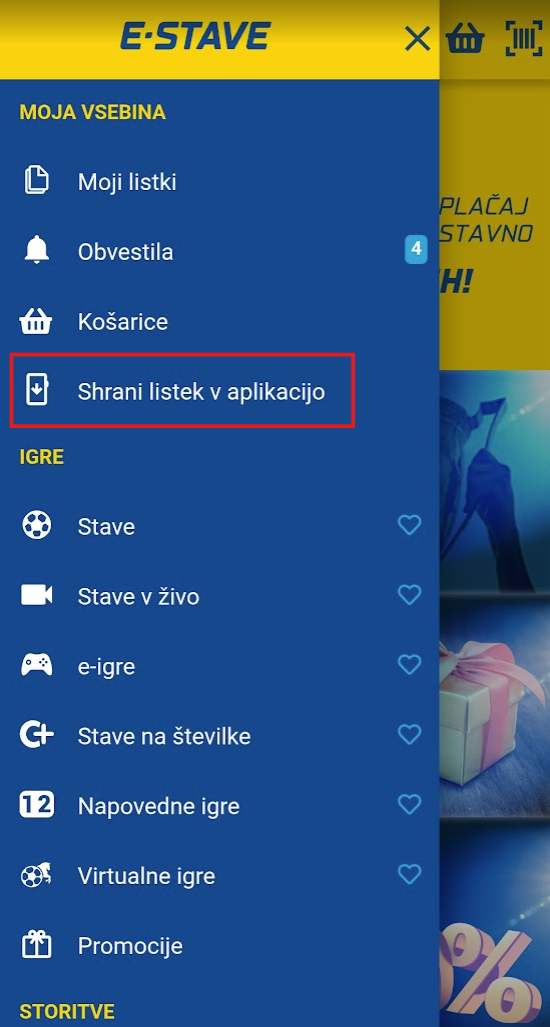This screenshot has height=1027, width=550.
Task: Favorite Stave with the heart toggle
Action: tap(410, 525)
